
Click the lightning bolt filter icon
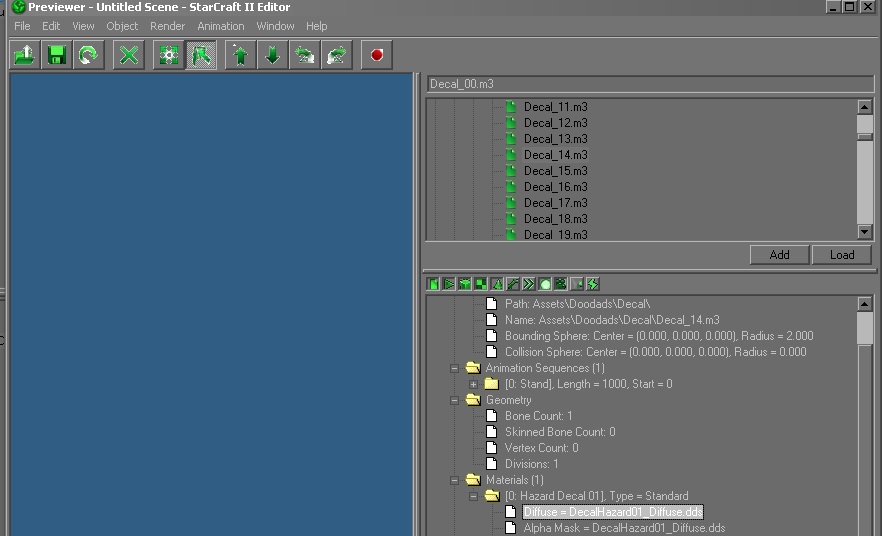click(x=593, y=284)
